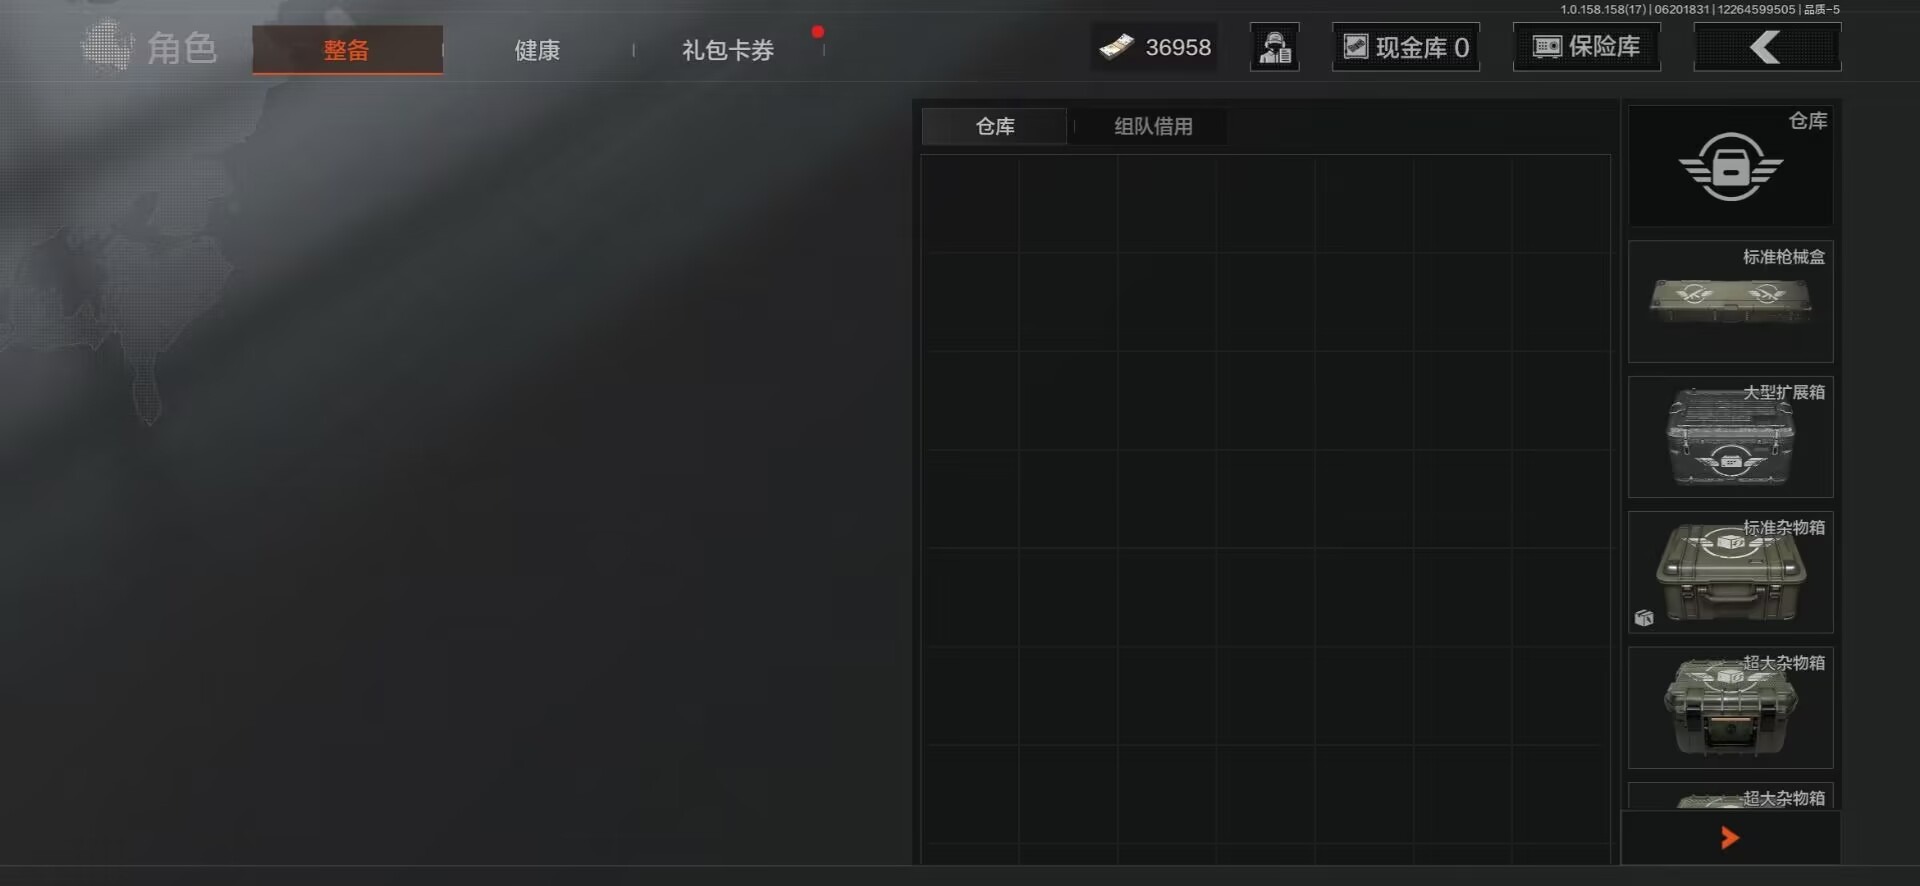The image size is (1920, 886).
Task: Select the partially visible last 超大杂物箱
Action: tap(1731, 797)
